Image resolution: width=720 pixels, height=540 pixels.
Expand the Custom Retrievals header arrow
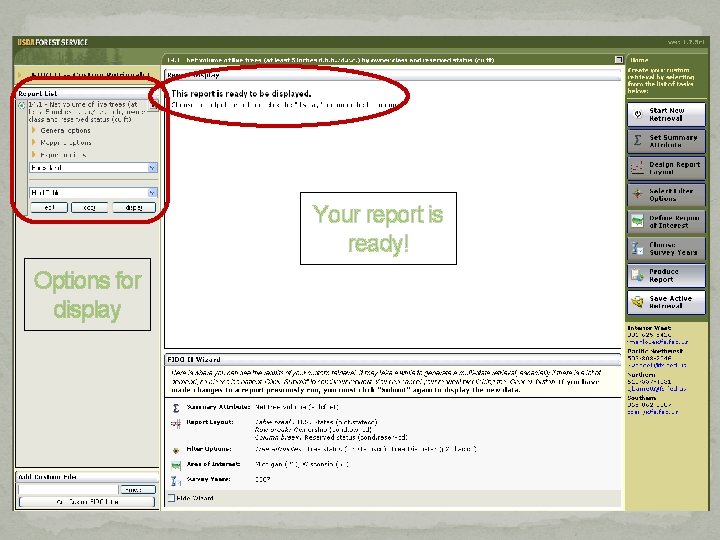[x=20, y=74]
